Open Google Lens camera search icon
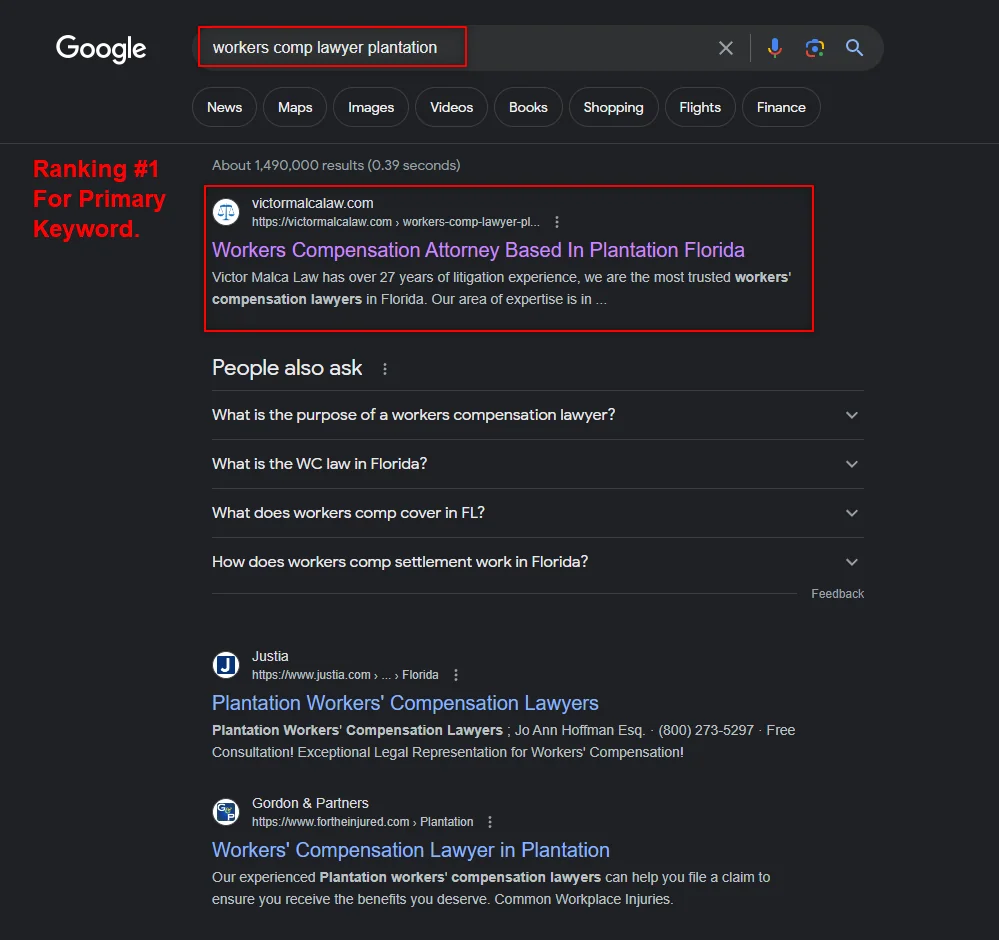The width and height of the screenshot is (999, 940). (815, 48)
